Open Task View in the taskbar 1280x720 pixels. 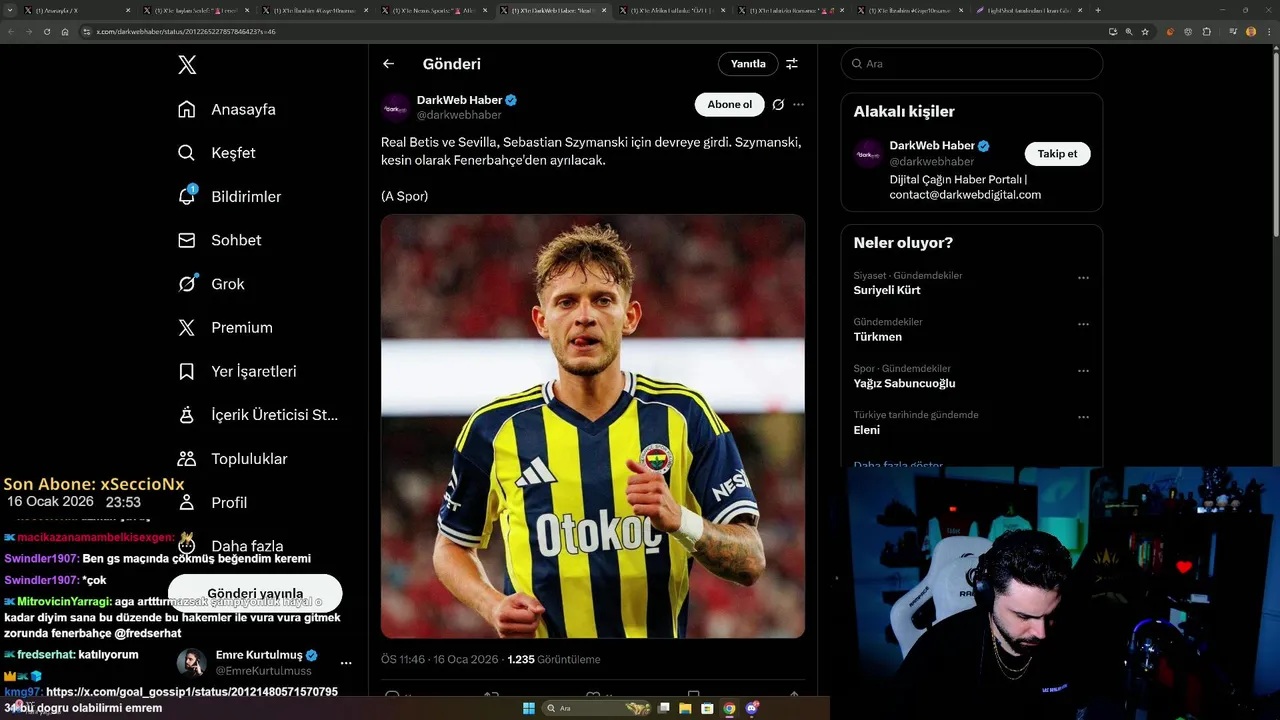[x=663, y=708]
